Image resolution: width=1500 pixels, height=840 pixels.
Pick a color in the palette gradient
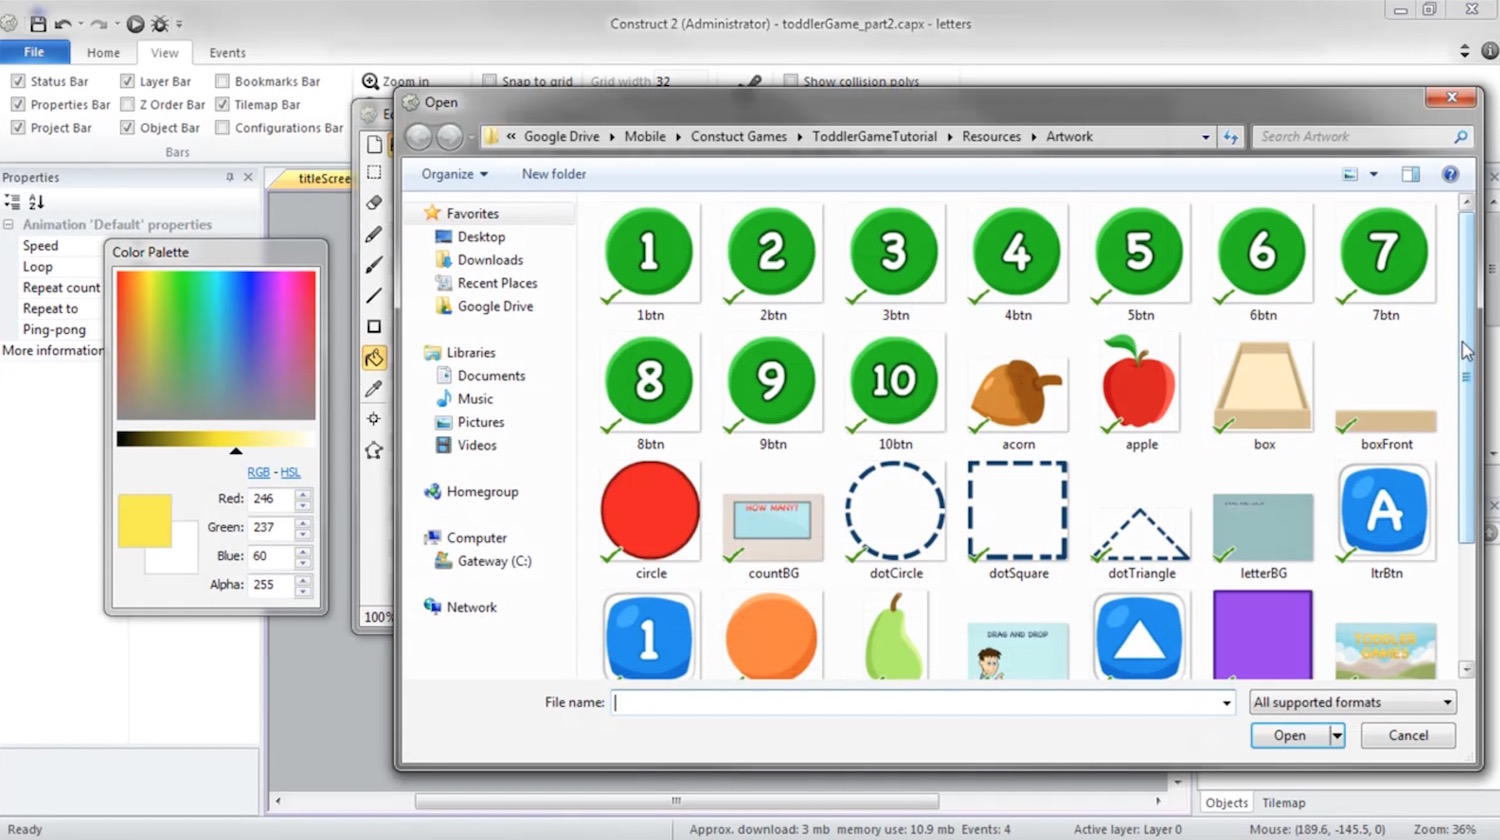tap(215, 340)
